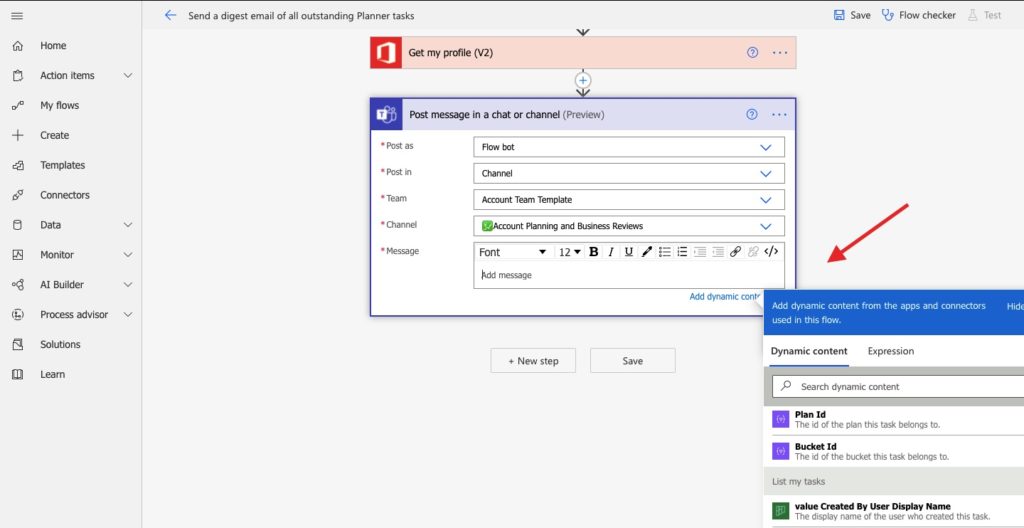
Task: Insert a bulleted list
Action: [x=664, y=252]
